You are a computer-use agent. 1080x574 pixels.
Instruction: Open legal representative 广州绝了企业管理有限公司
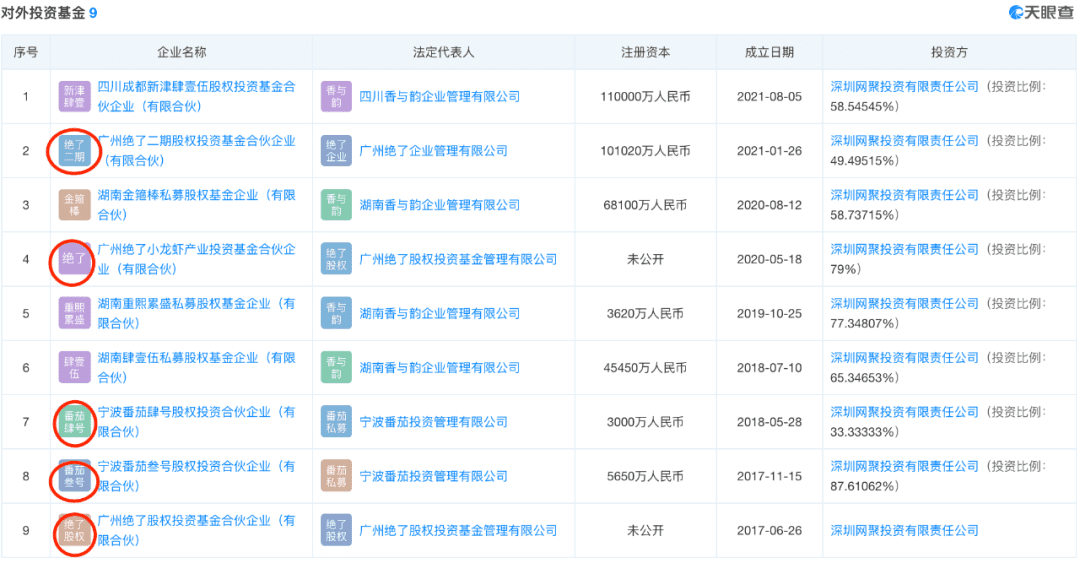[433, 151]
